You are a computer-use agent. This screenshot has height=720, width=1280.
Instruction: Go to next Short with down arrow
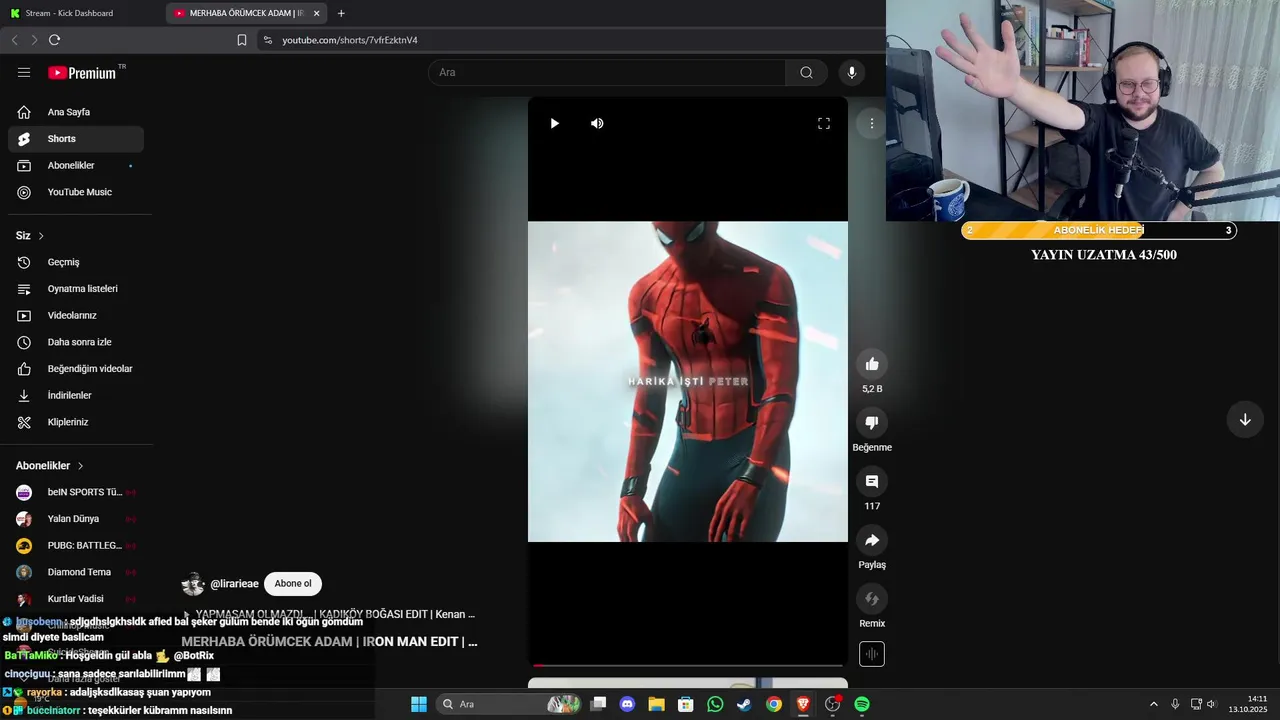[1245, 420]
